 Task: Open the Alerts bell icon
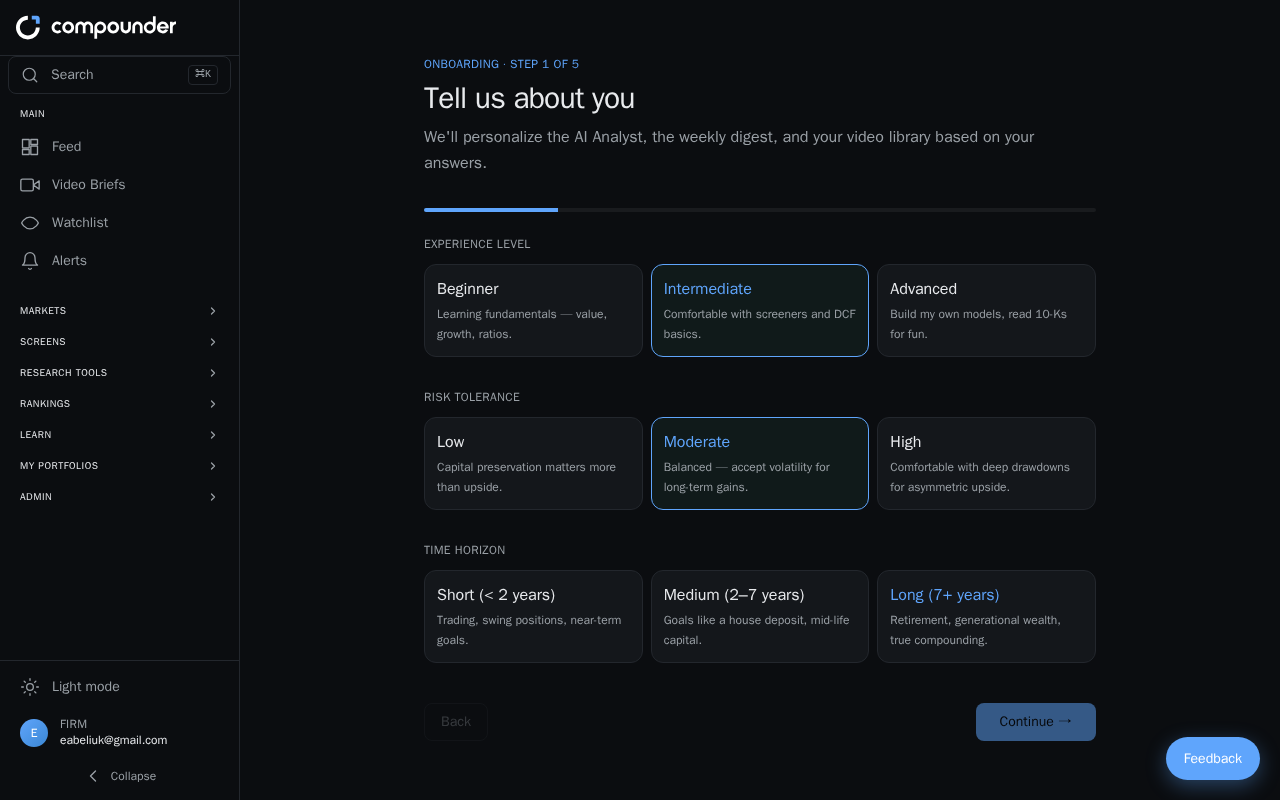[x=30, y=261]
